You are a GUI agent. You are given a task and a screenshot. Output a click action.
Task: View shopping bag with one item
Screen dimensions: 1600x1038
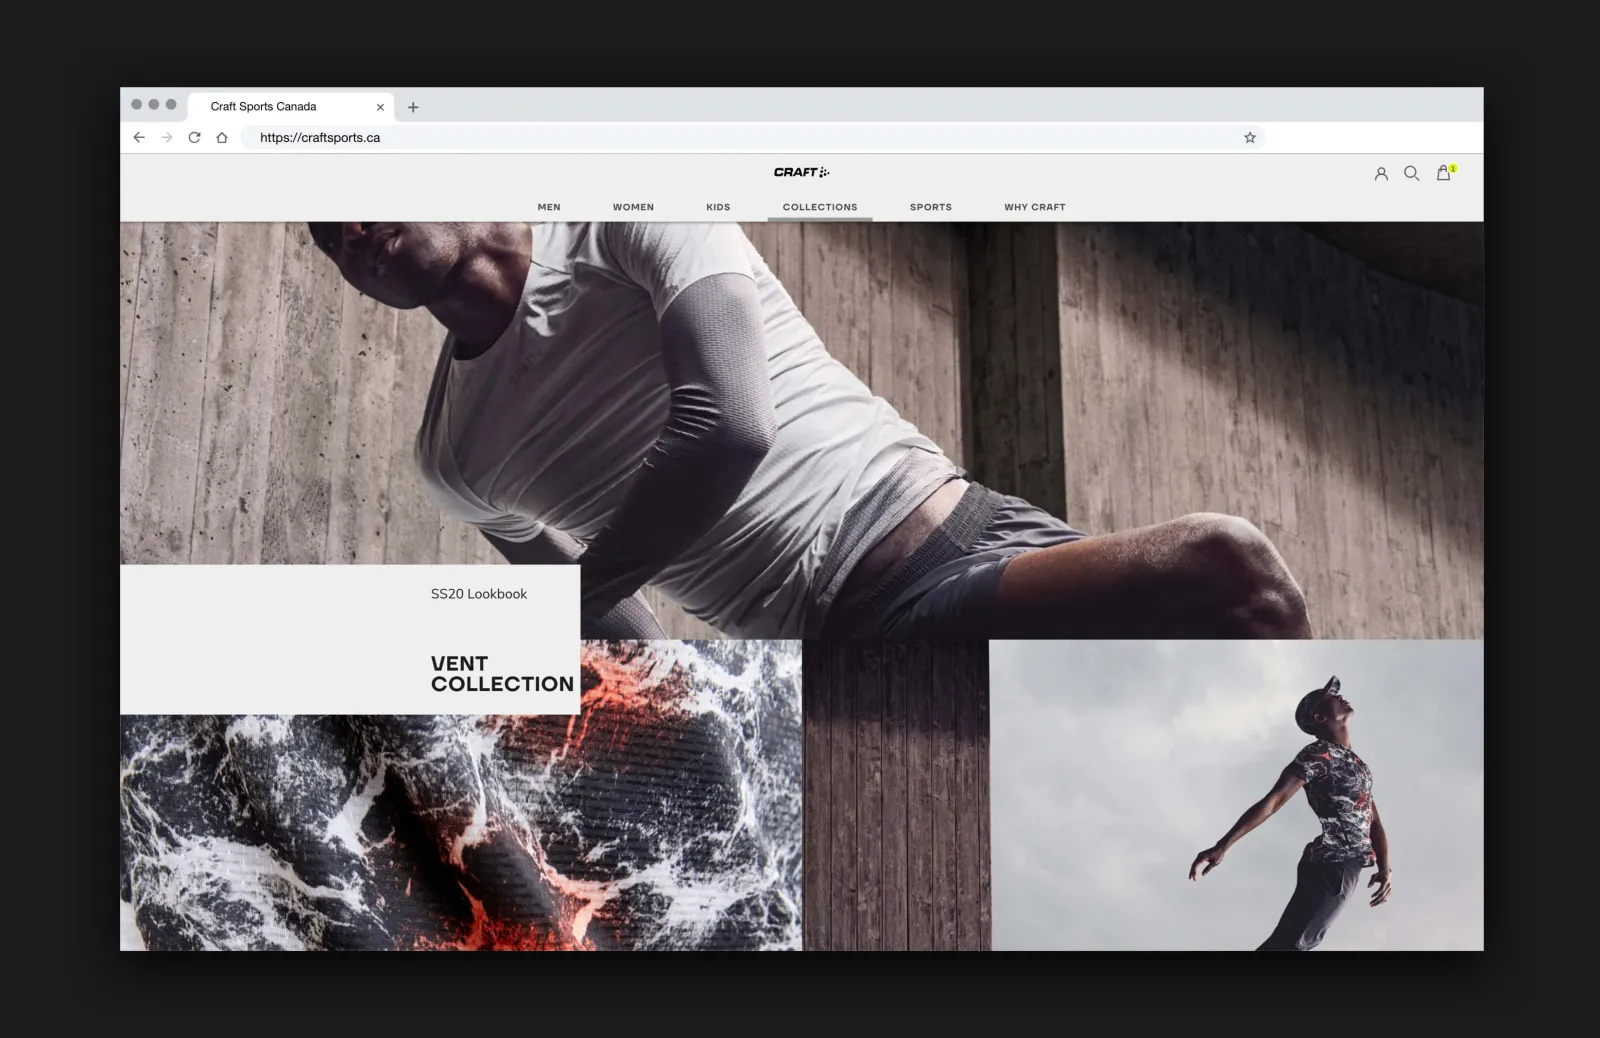point(1443,173)
